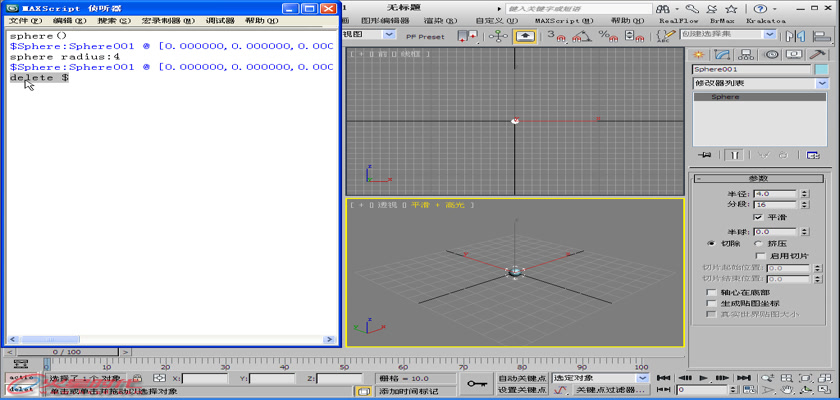Viewport: 840px width, 400px height.
Task: Toggle Show End Result icon
Action: click(x=735, y=155)
